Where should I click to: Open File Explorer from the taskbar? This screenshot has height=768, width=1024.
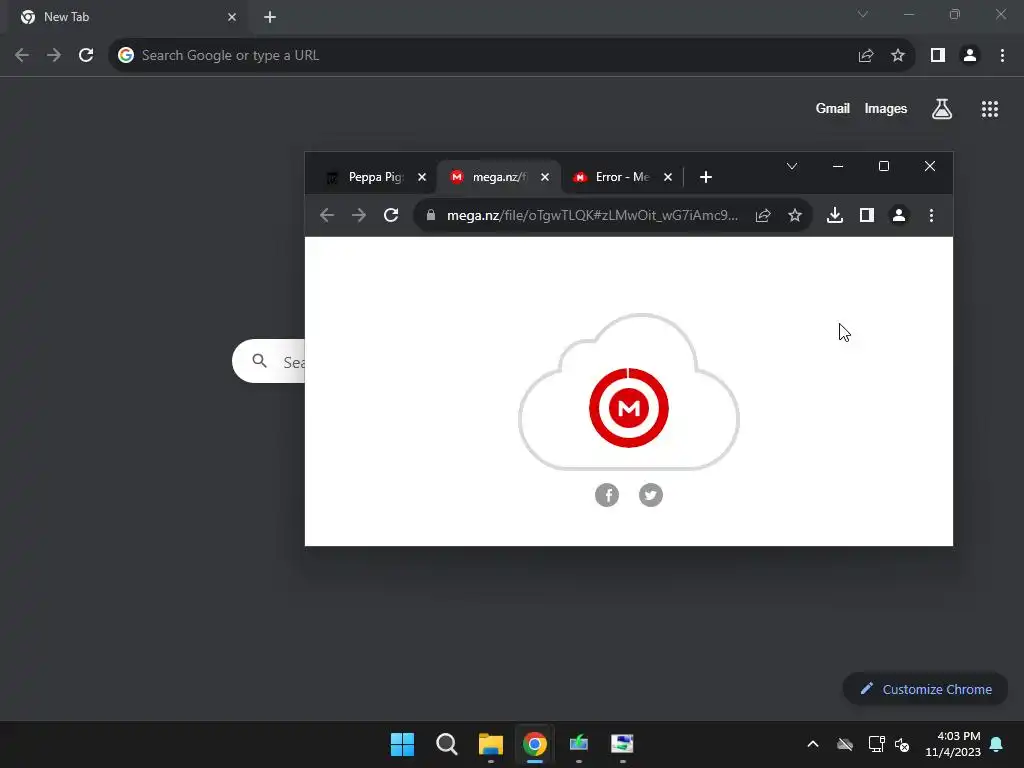(x=490, y=744)
